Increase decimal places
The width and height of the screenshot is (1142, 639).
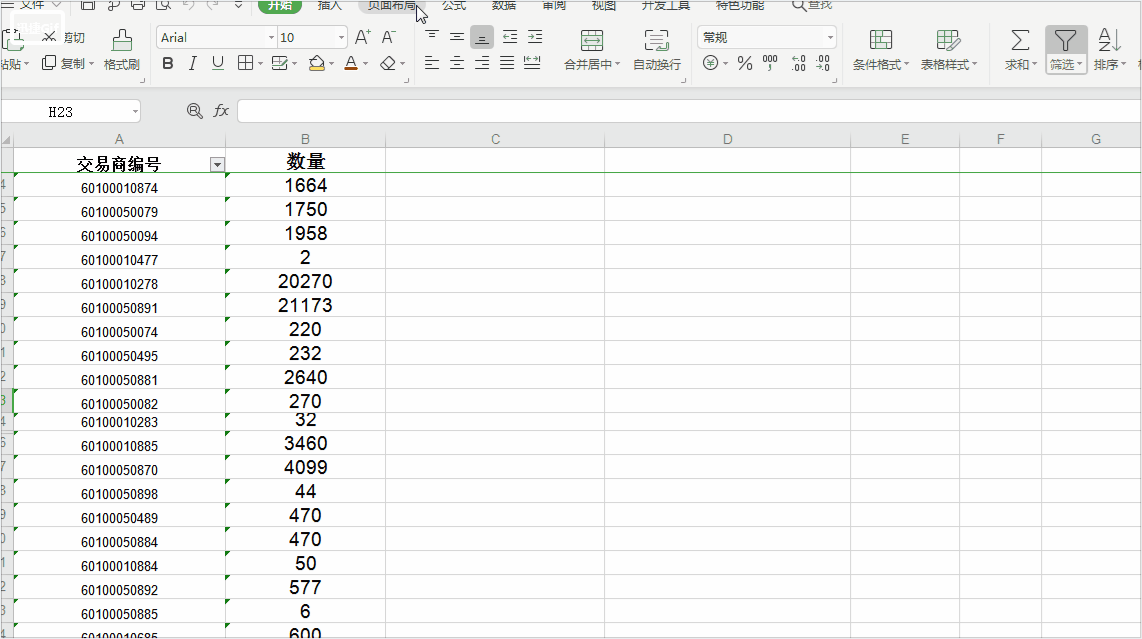798,63
